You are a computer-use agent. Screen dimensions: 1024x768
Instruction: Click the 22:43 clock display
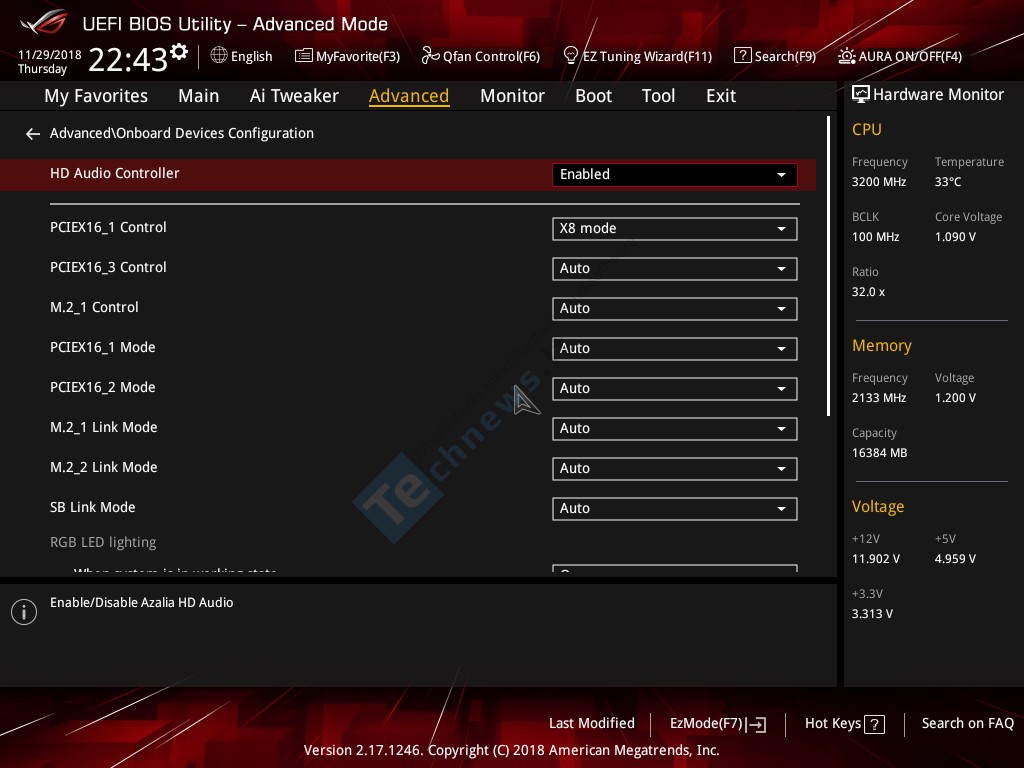pyautogui.click(x=128, y=59)
